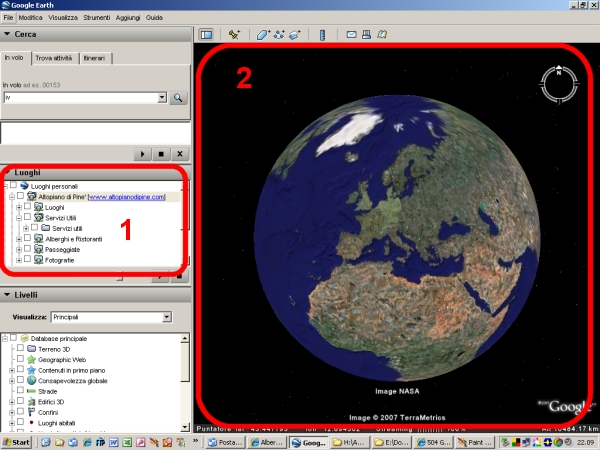Tick the Luoghi personali checkbox
600x450 pixels.
[13, 186]
